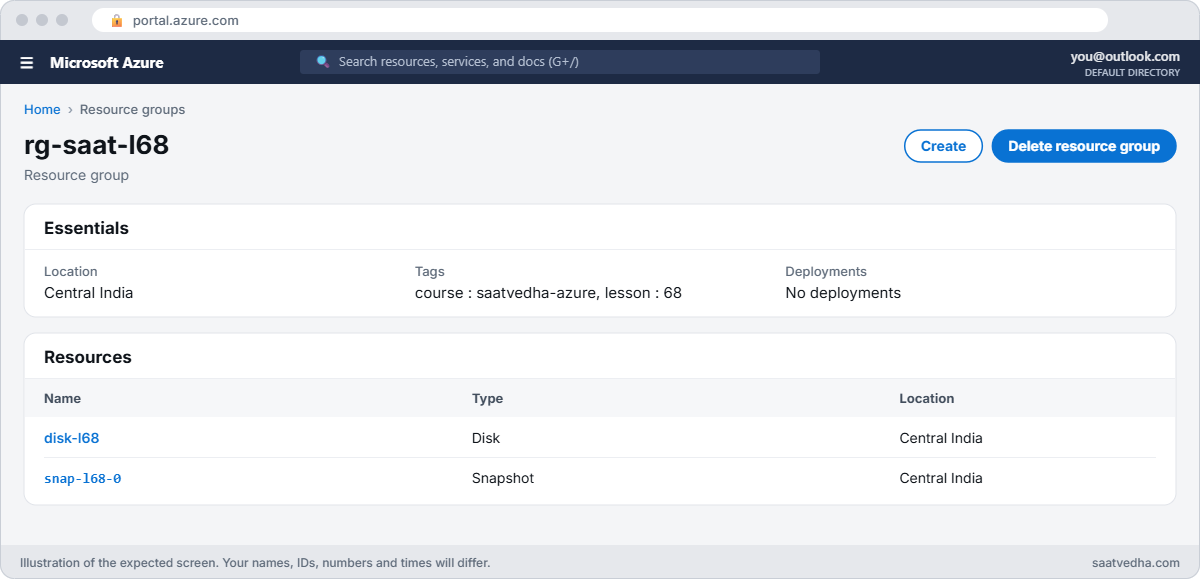Image resolution: width=1200 pixels, height=579 pixels.
Task: Click the Microsoft Azure logo text
Action: click(x=107, y=63)
